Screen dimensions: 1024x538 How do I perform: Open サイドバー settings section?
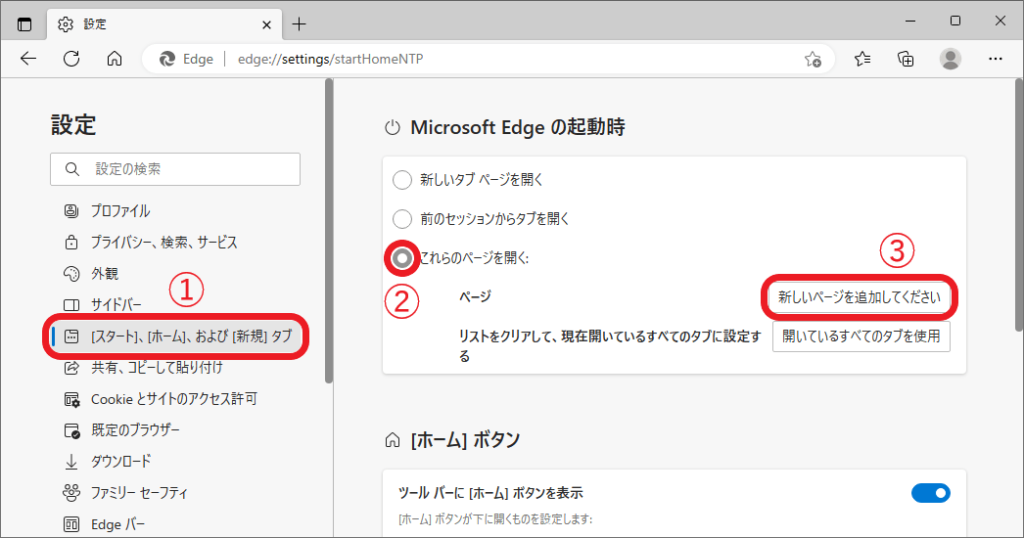103,305
